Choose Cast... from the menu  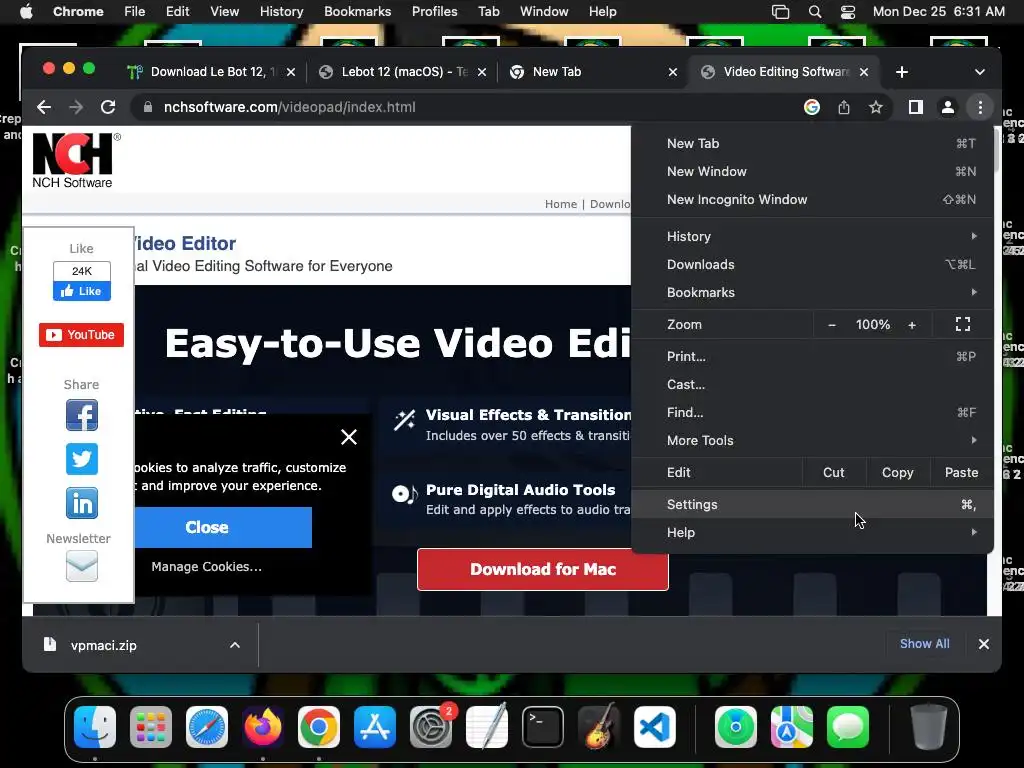pos(812,385)
